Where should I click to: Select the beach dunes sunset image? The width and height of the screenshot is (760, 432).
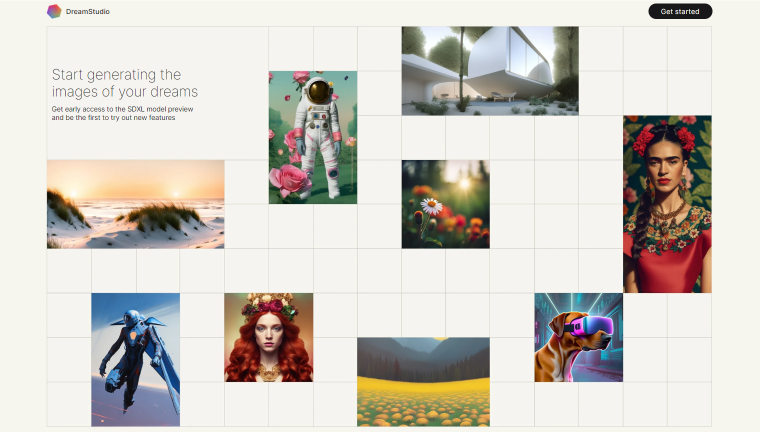(136, 204)
